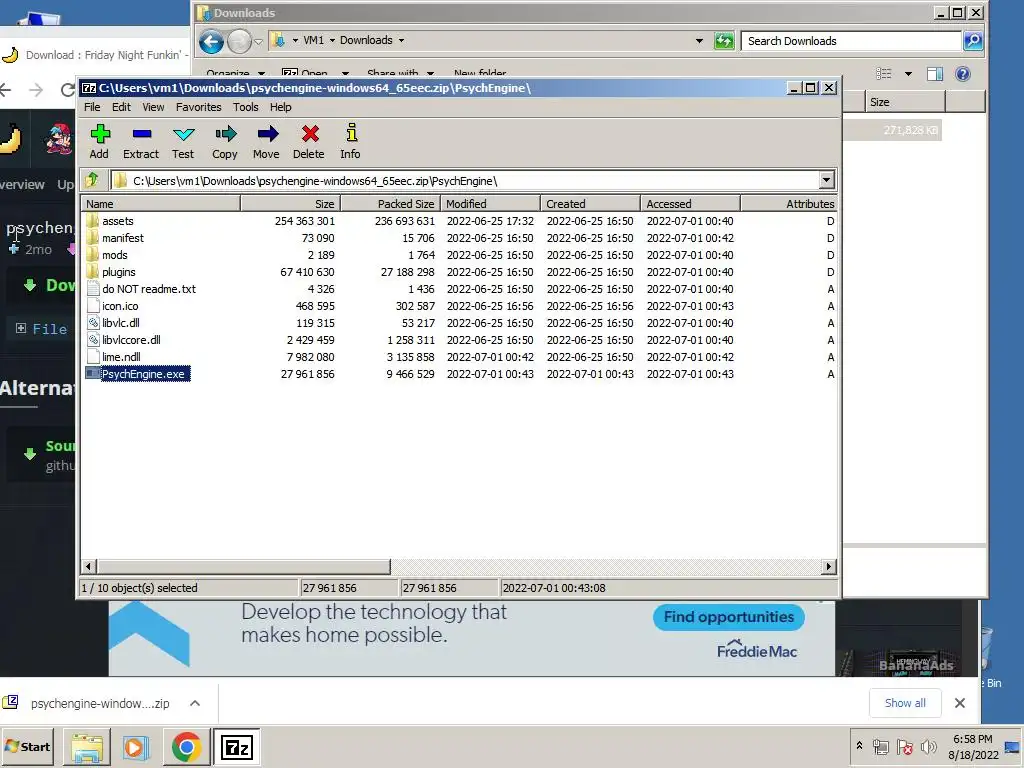Sort by Attributes column
Viewport: 1024px width, 768px height.
tap(789, 204)
